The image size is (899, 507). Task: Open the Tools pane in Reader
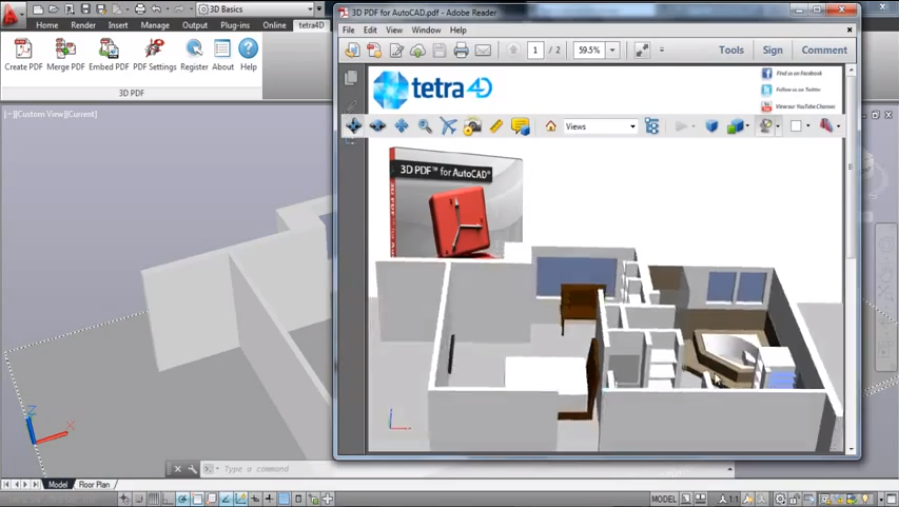pyautogui.click(x=731, y=50)
